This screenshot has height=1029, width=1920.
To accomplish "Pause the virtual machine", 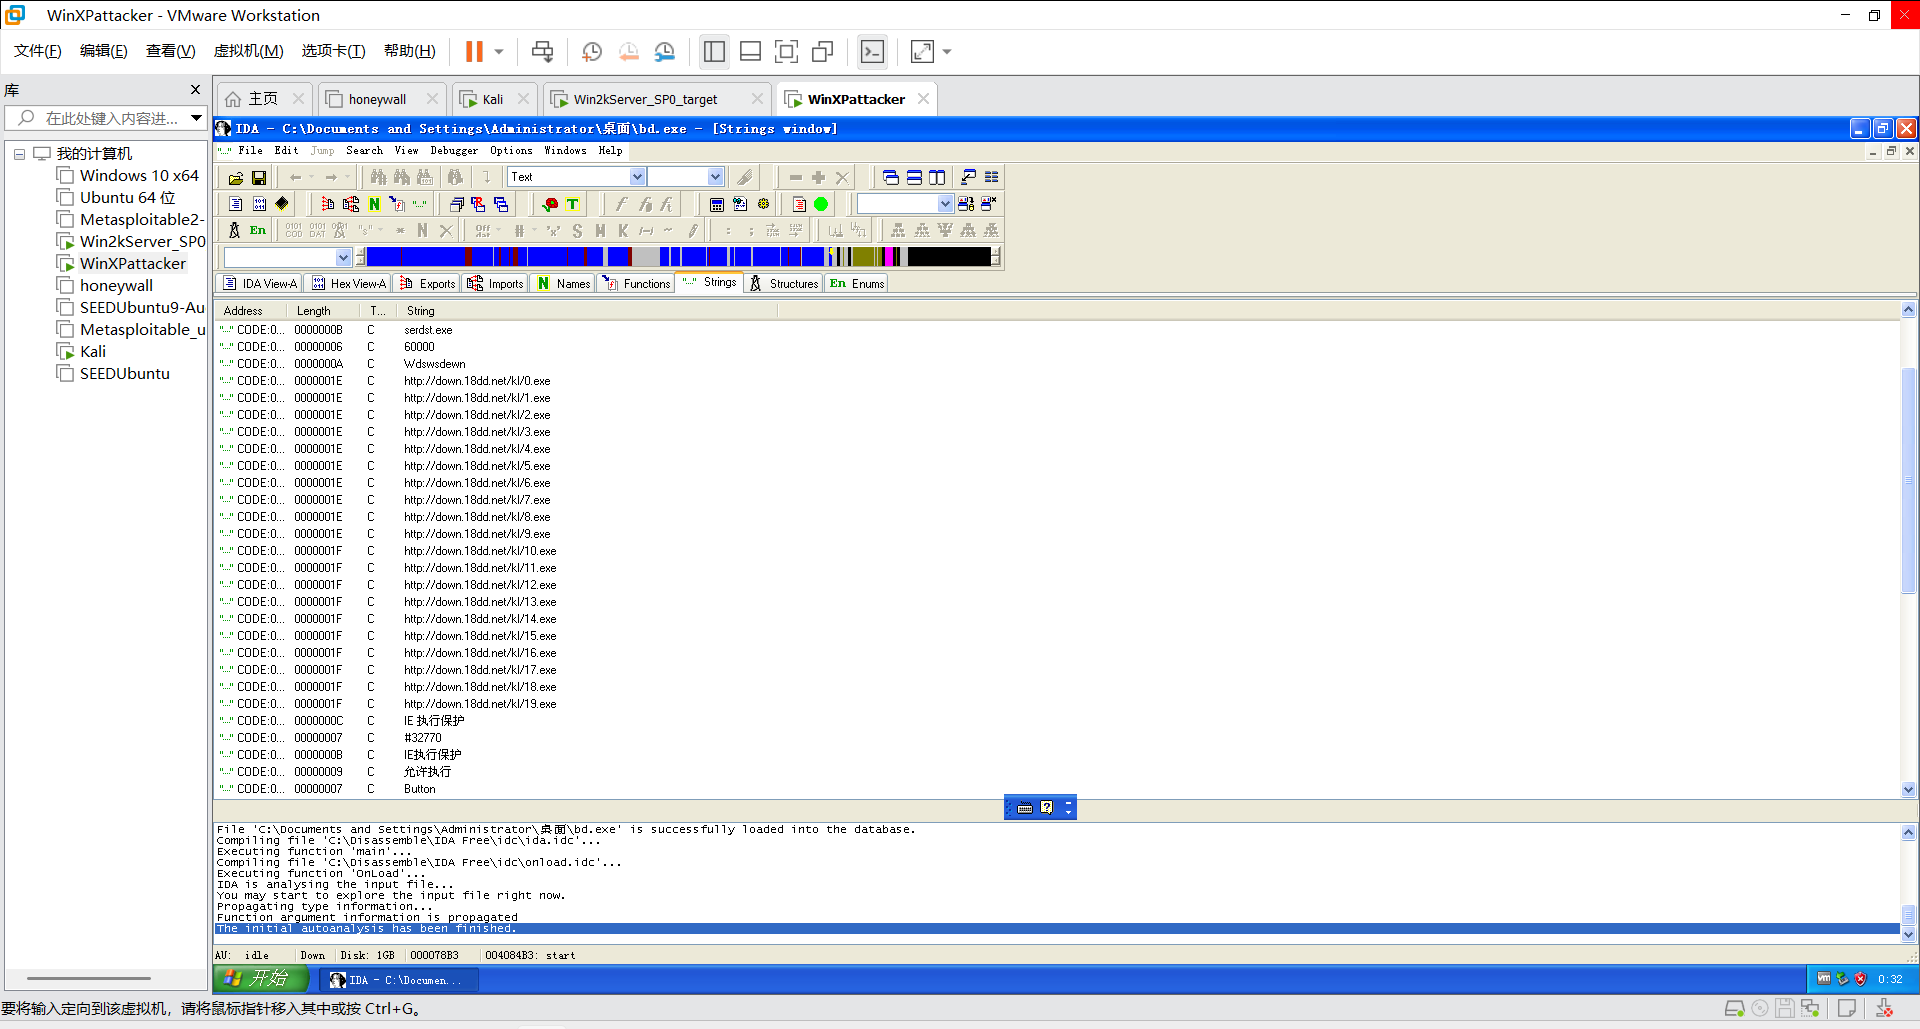I will 474,51.
